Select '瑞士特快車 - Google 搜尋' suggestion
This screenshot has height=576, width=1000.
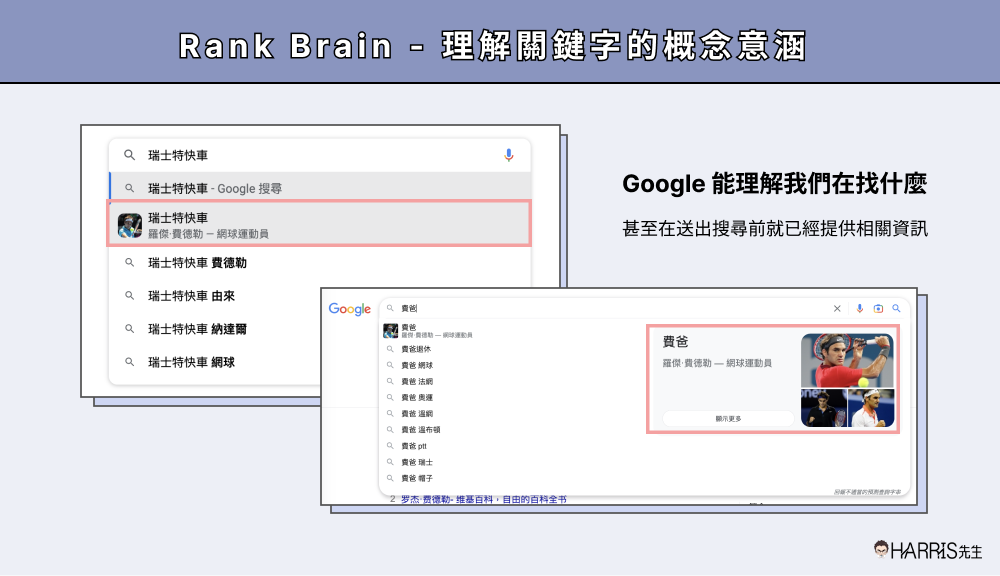coord(320,188)
